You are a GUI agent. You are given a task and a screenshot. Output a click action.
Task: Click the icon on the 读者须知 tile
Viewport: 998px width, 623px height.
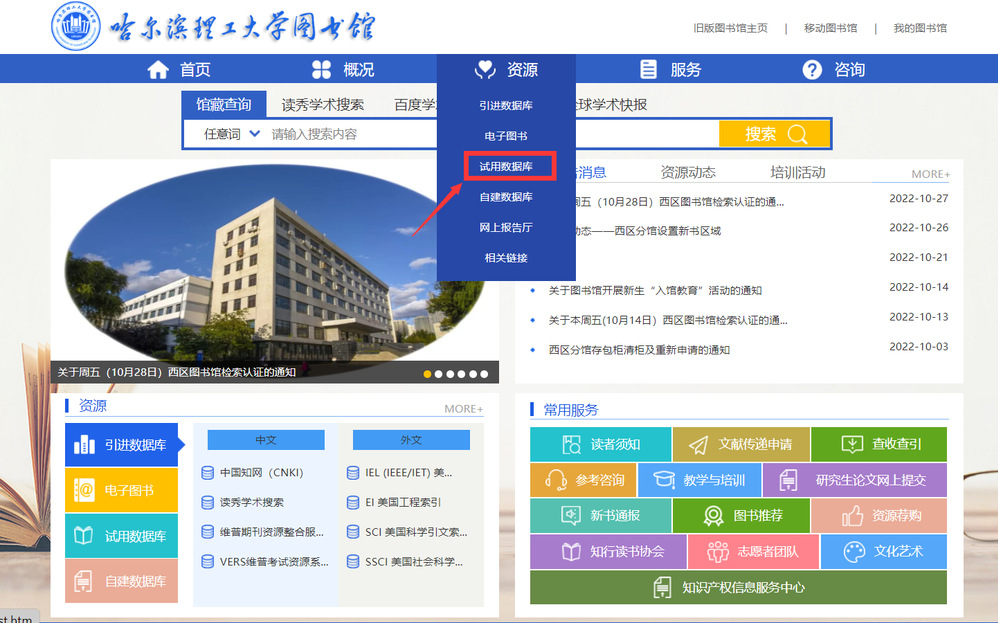[x=572, y=445]
